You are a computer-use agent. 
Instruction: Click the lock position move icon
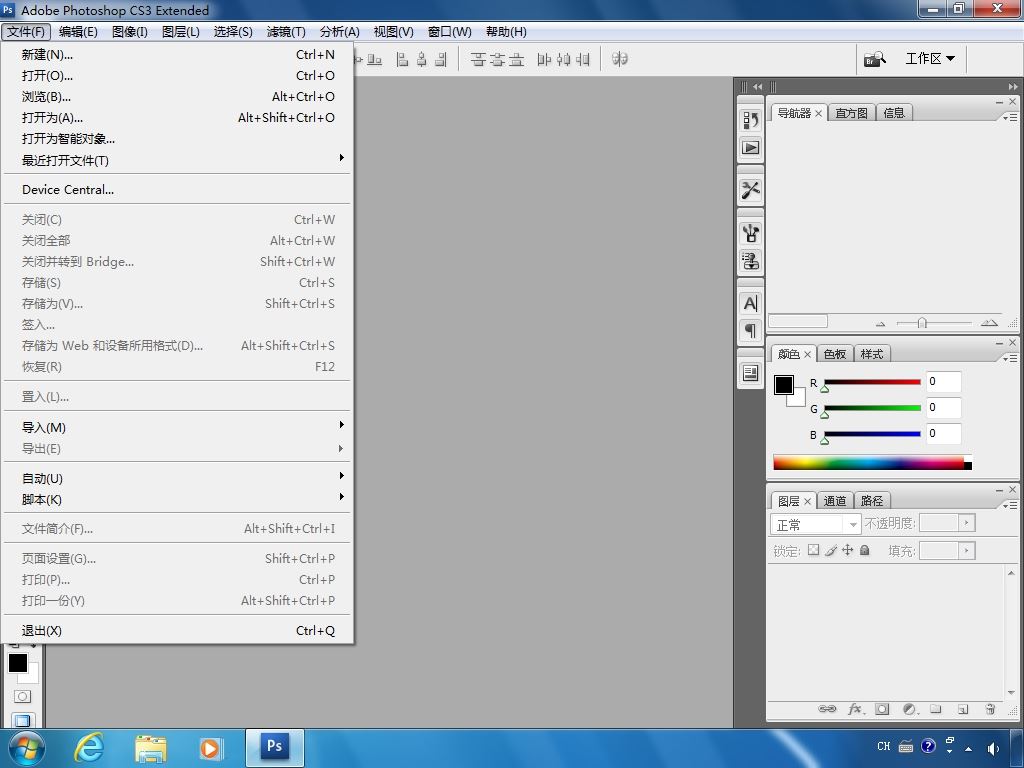848,550
